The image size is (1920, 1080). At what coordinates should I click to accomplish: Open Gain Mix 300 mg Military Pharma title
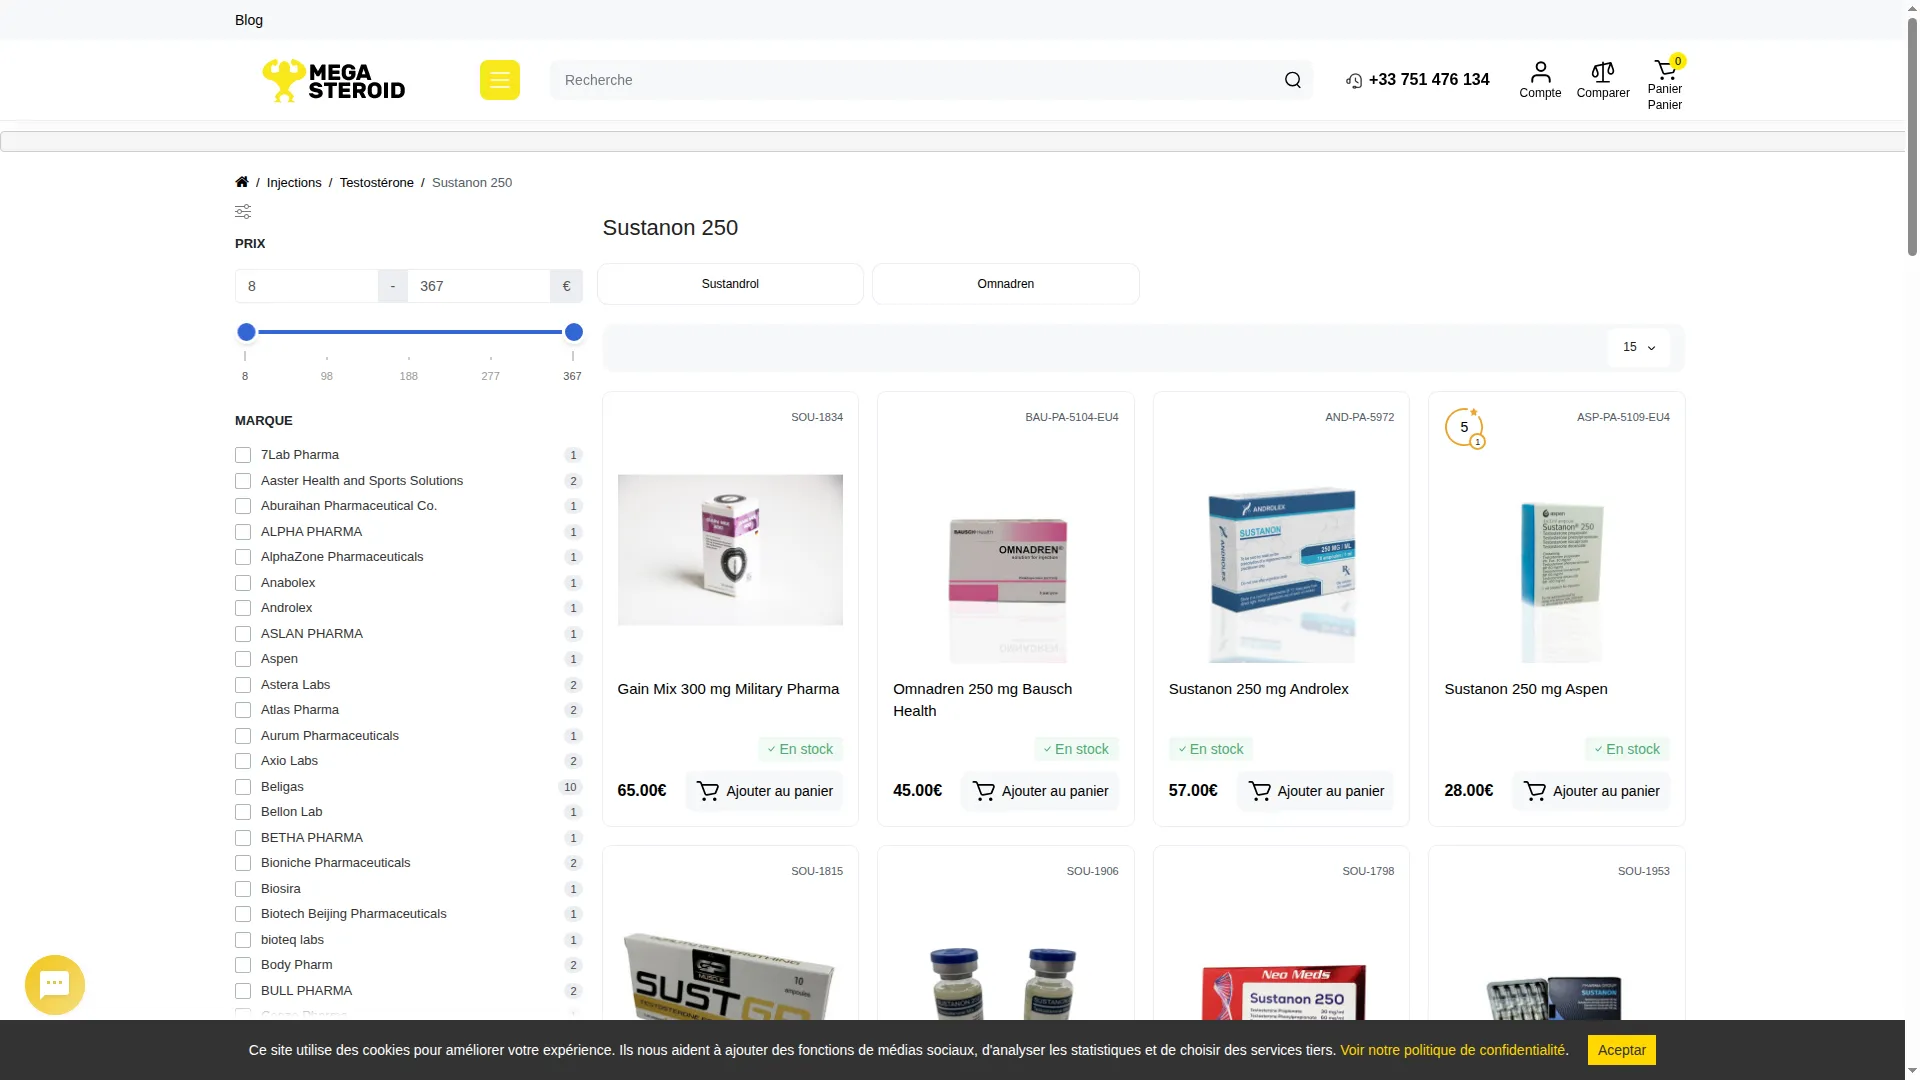[x=728, y=689]
